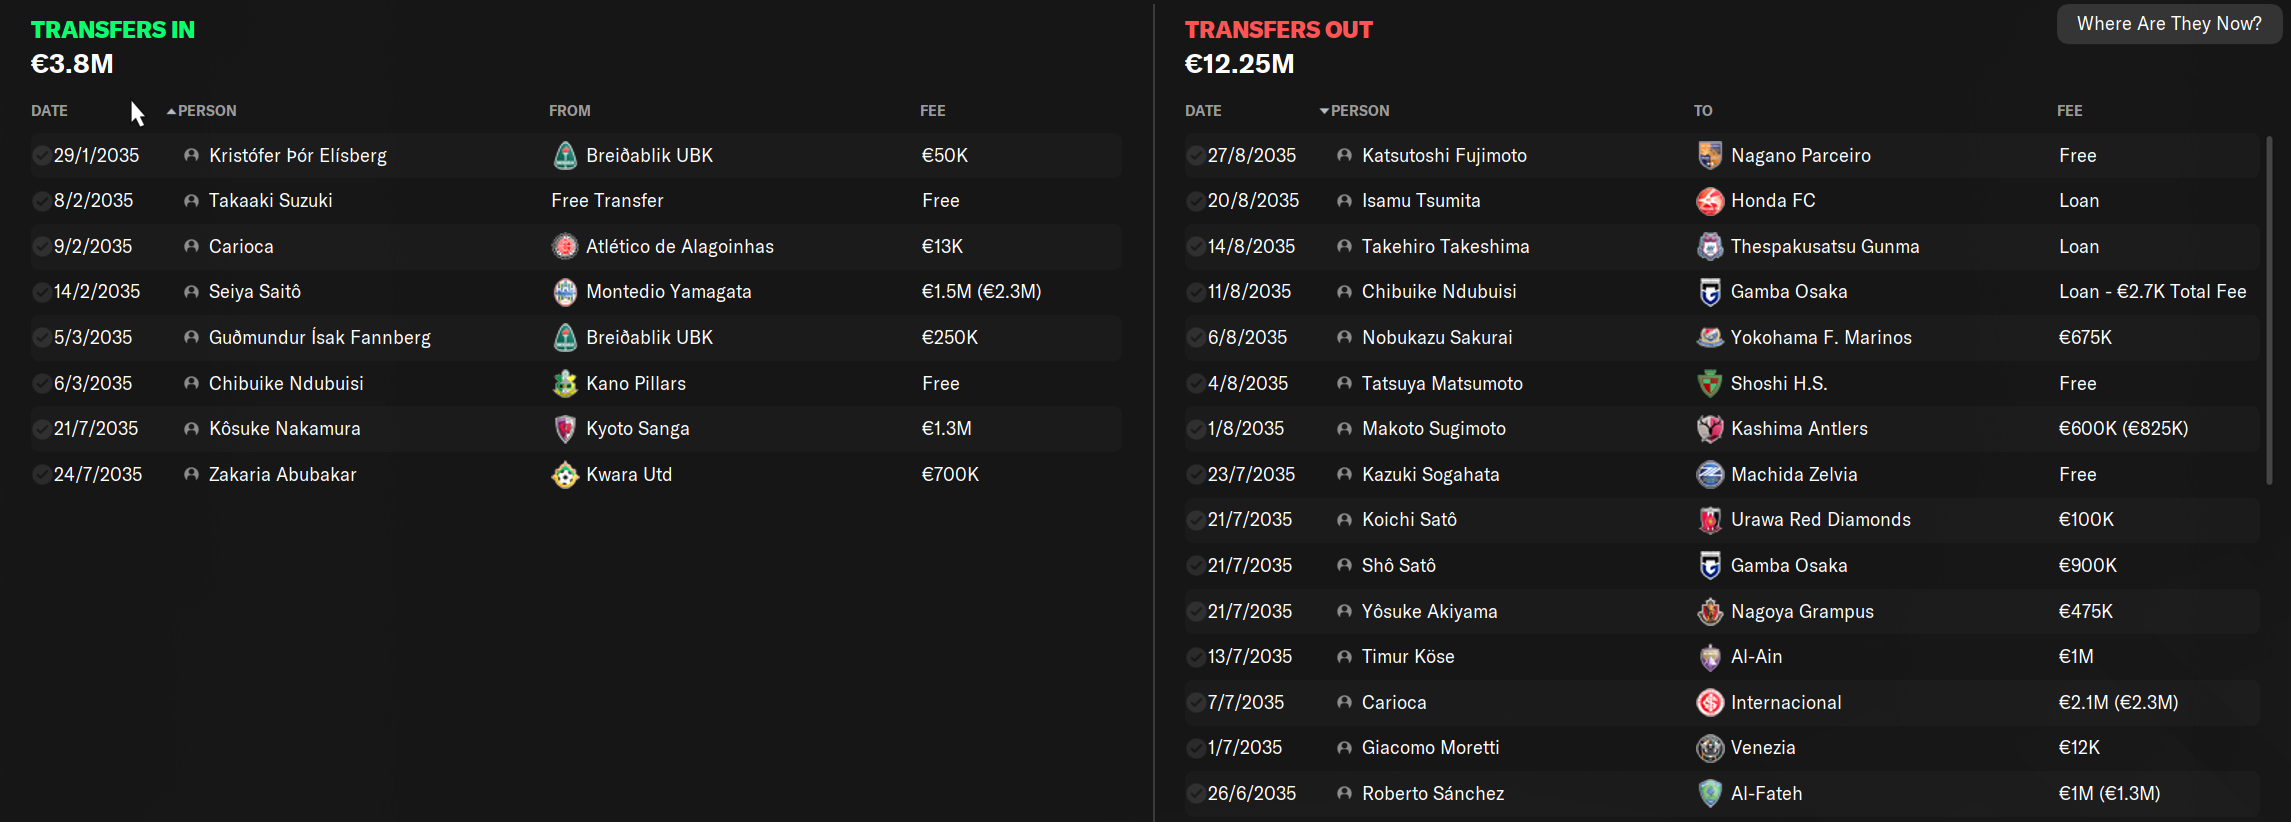
Task: Select the Urawa Red Diamonds crest
Action: click(1710, 520)
